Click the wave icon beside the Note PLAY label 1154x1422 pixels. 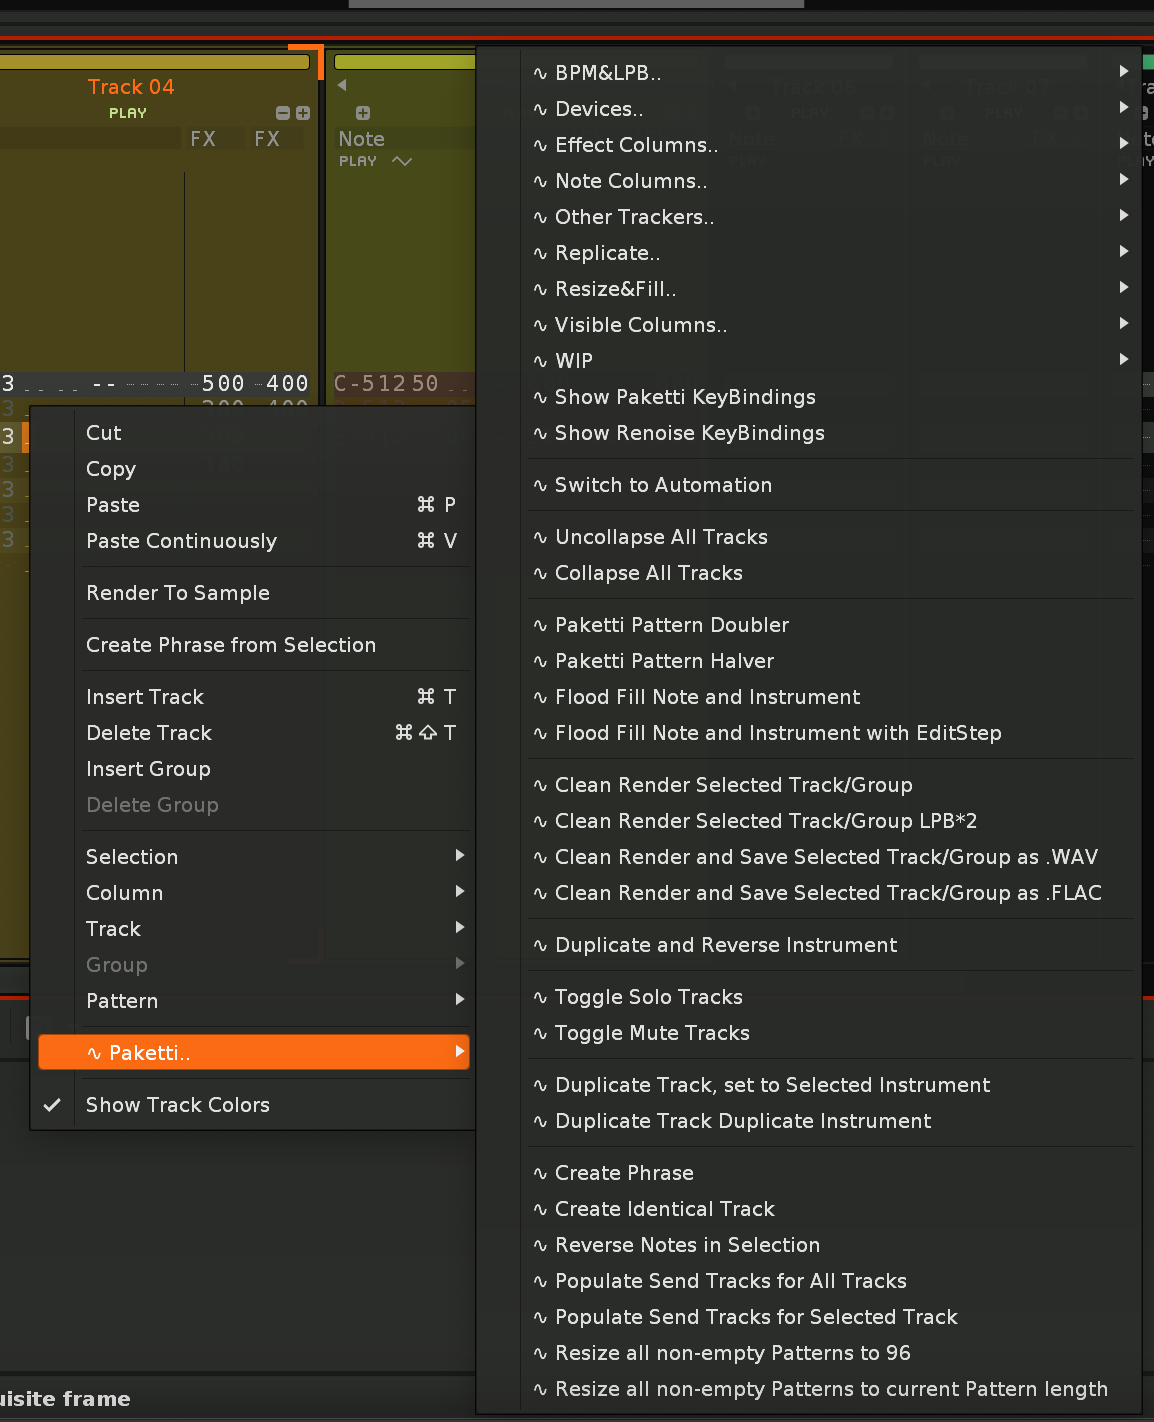402,161
